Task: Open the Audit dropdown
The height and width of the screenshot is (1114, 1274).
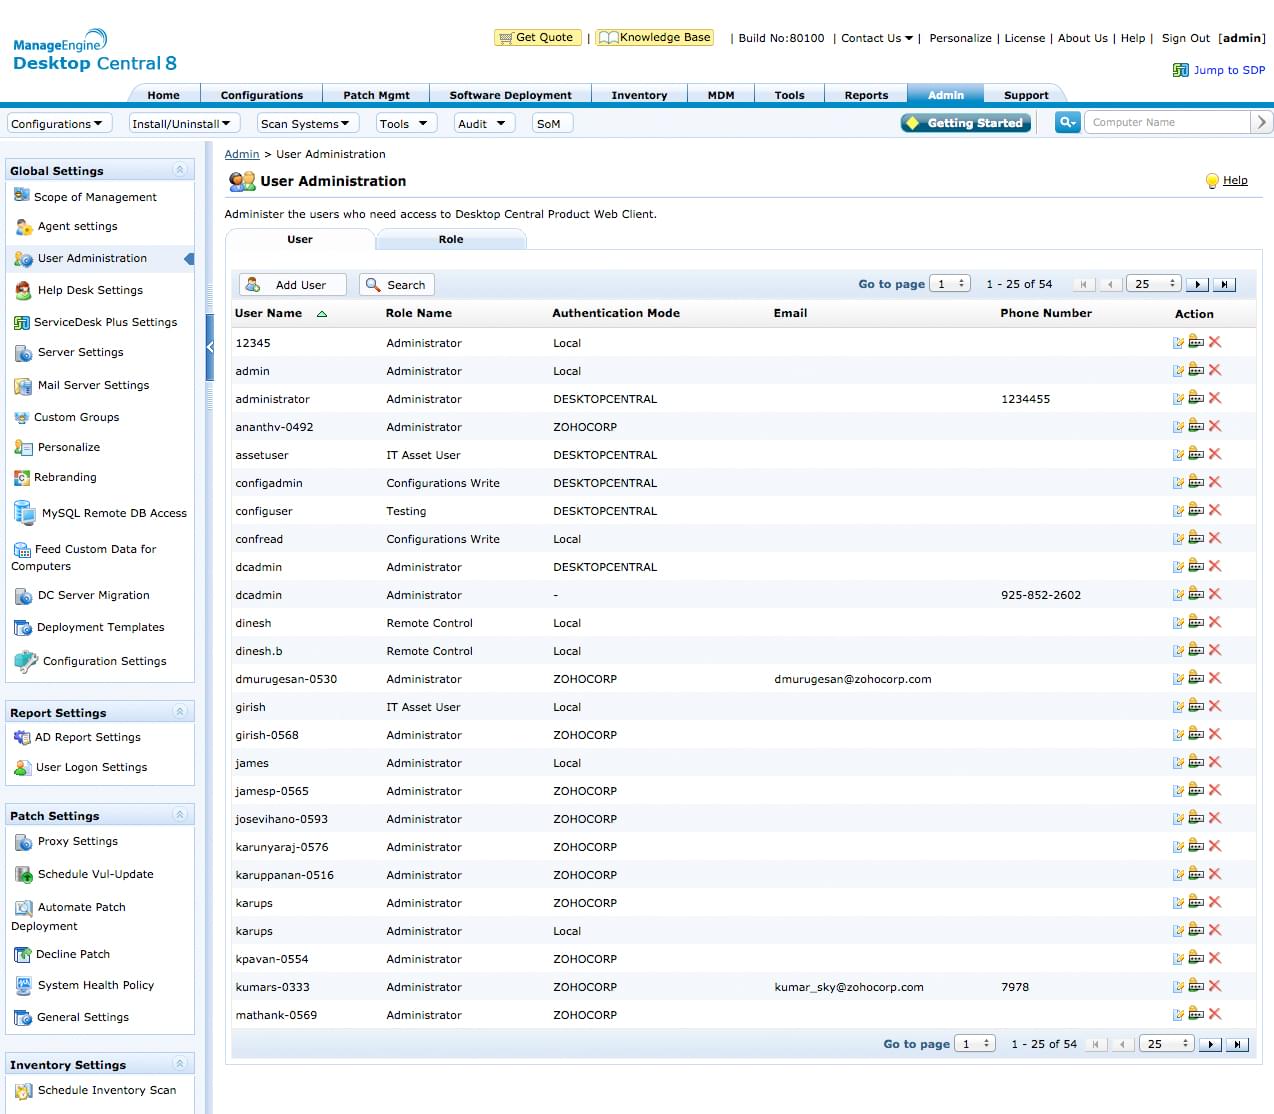Action: pyautogui.click(x=484, y=123)
